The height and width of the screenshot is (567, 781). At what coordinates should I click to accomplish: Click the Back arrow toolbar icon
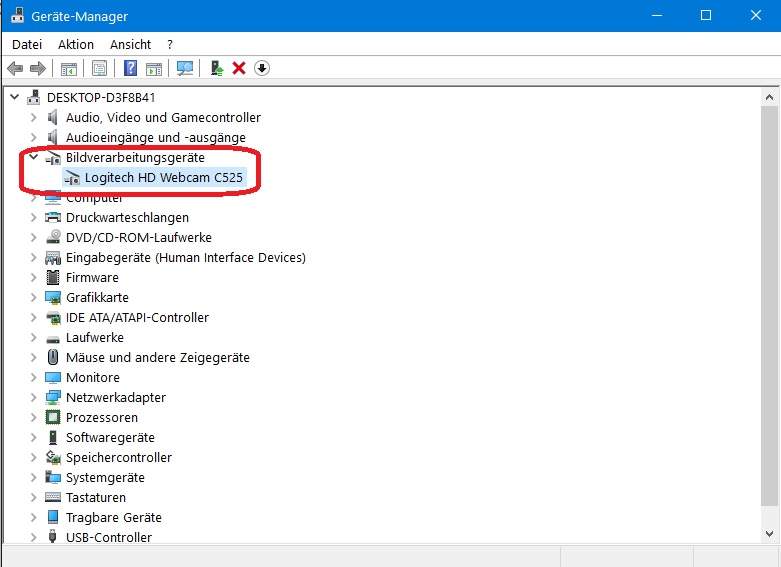tap(15, 68)
